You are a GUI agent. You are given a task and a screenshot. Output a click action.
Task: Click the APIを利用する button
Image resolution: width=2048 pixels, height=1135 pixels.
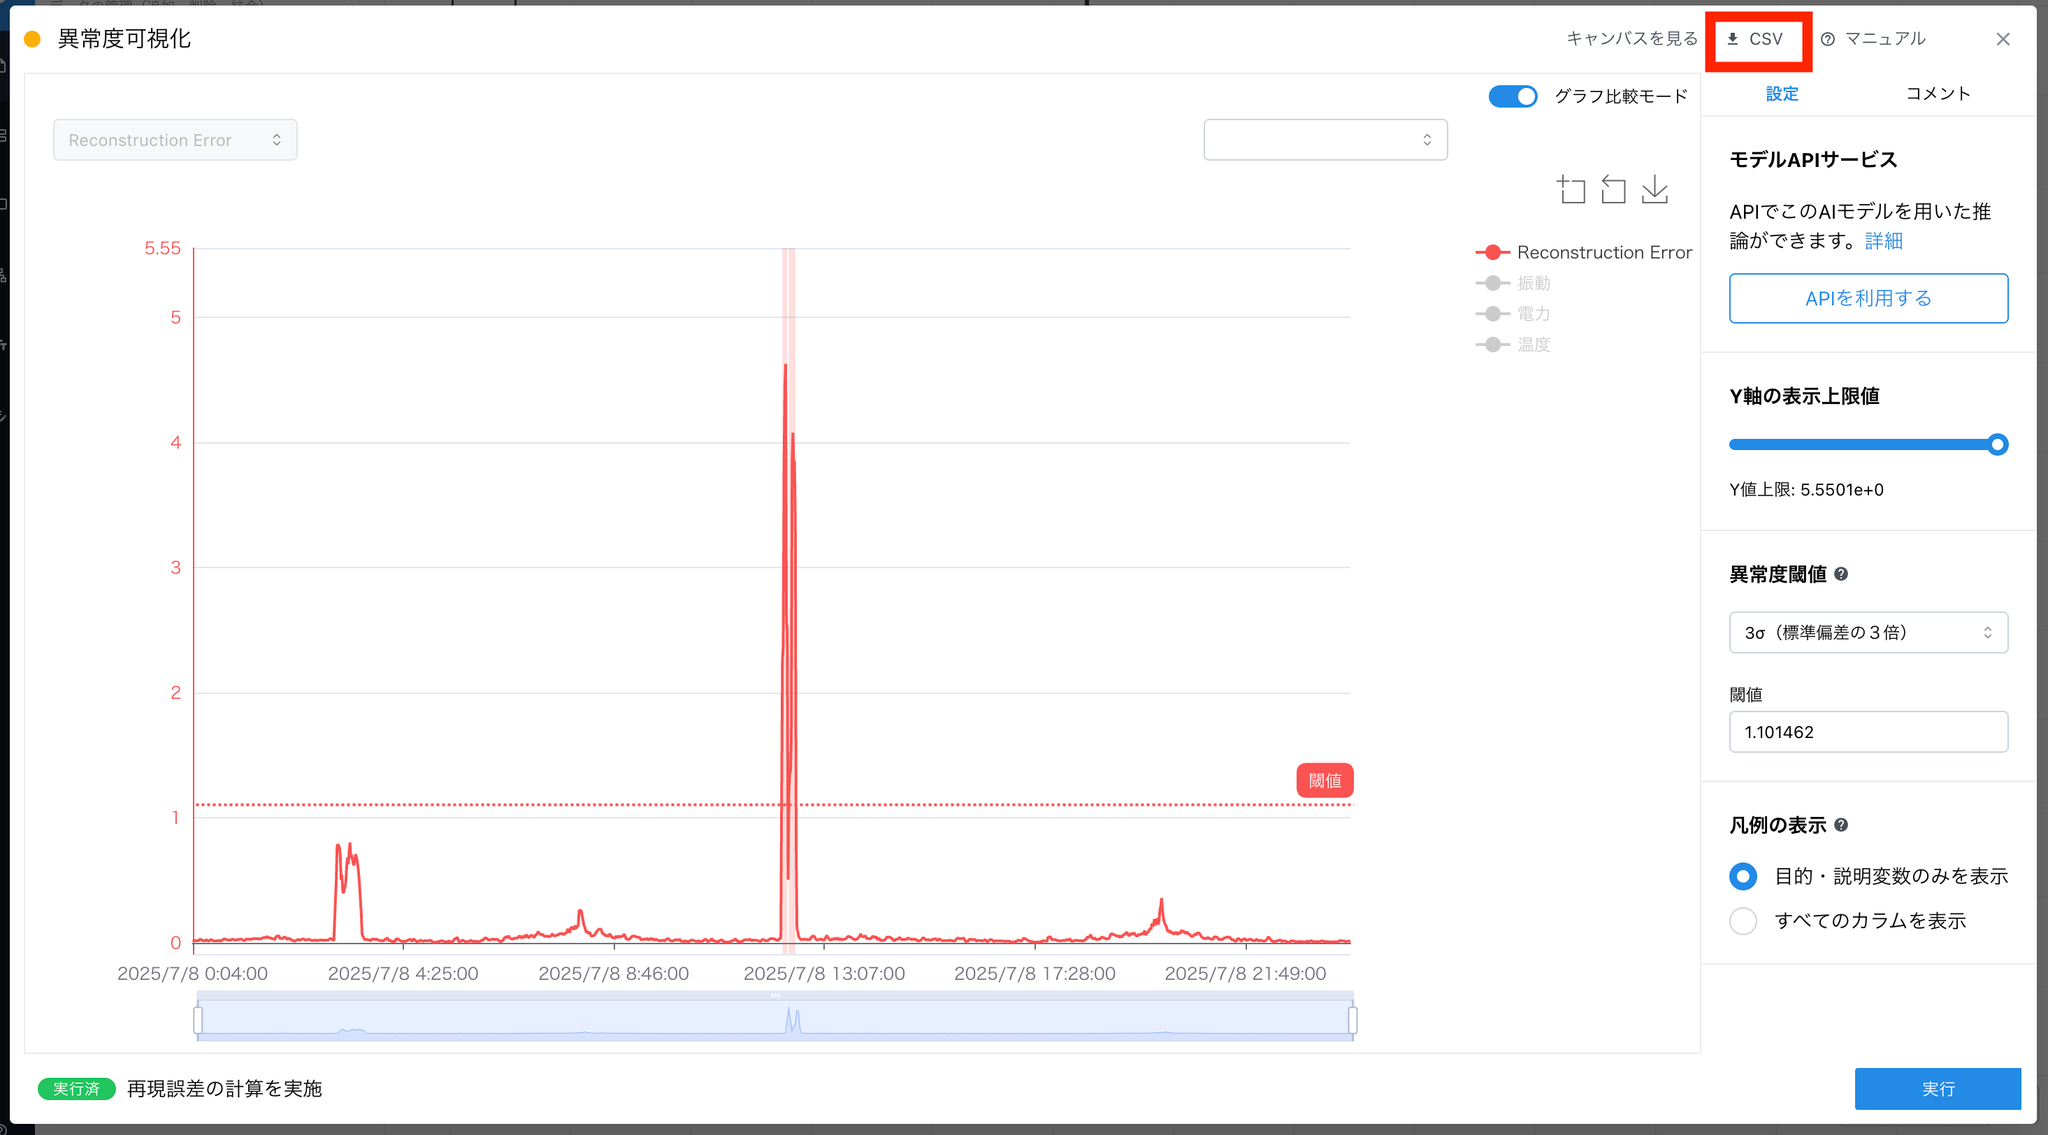pyautogui.click(x=1868, y=298)
